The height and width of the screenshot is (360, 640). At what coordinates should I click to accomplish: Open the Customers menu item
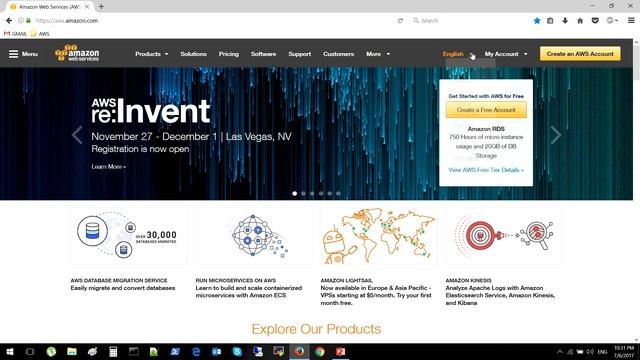click(x=338, y=54)
